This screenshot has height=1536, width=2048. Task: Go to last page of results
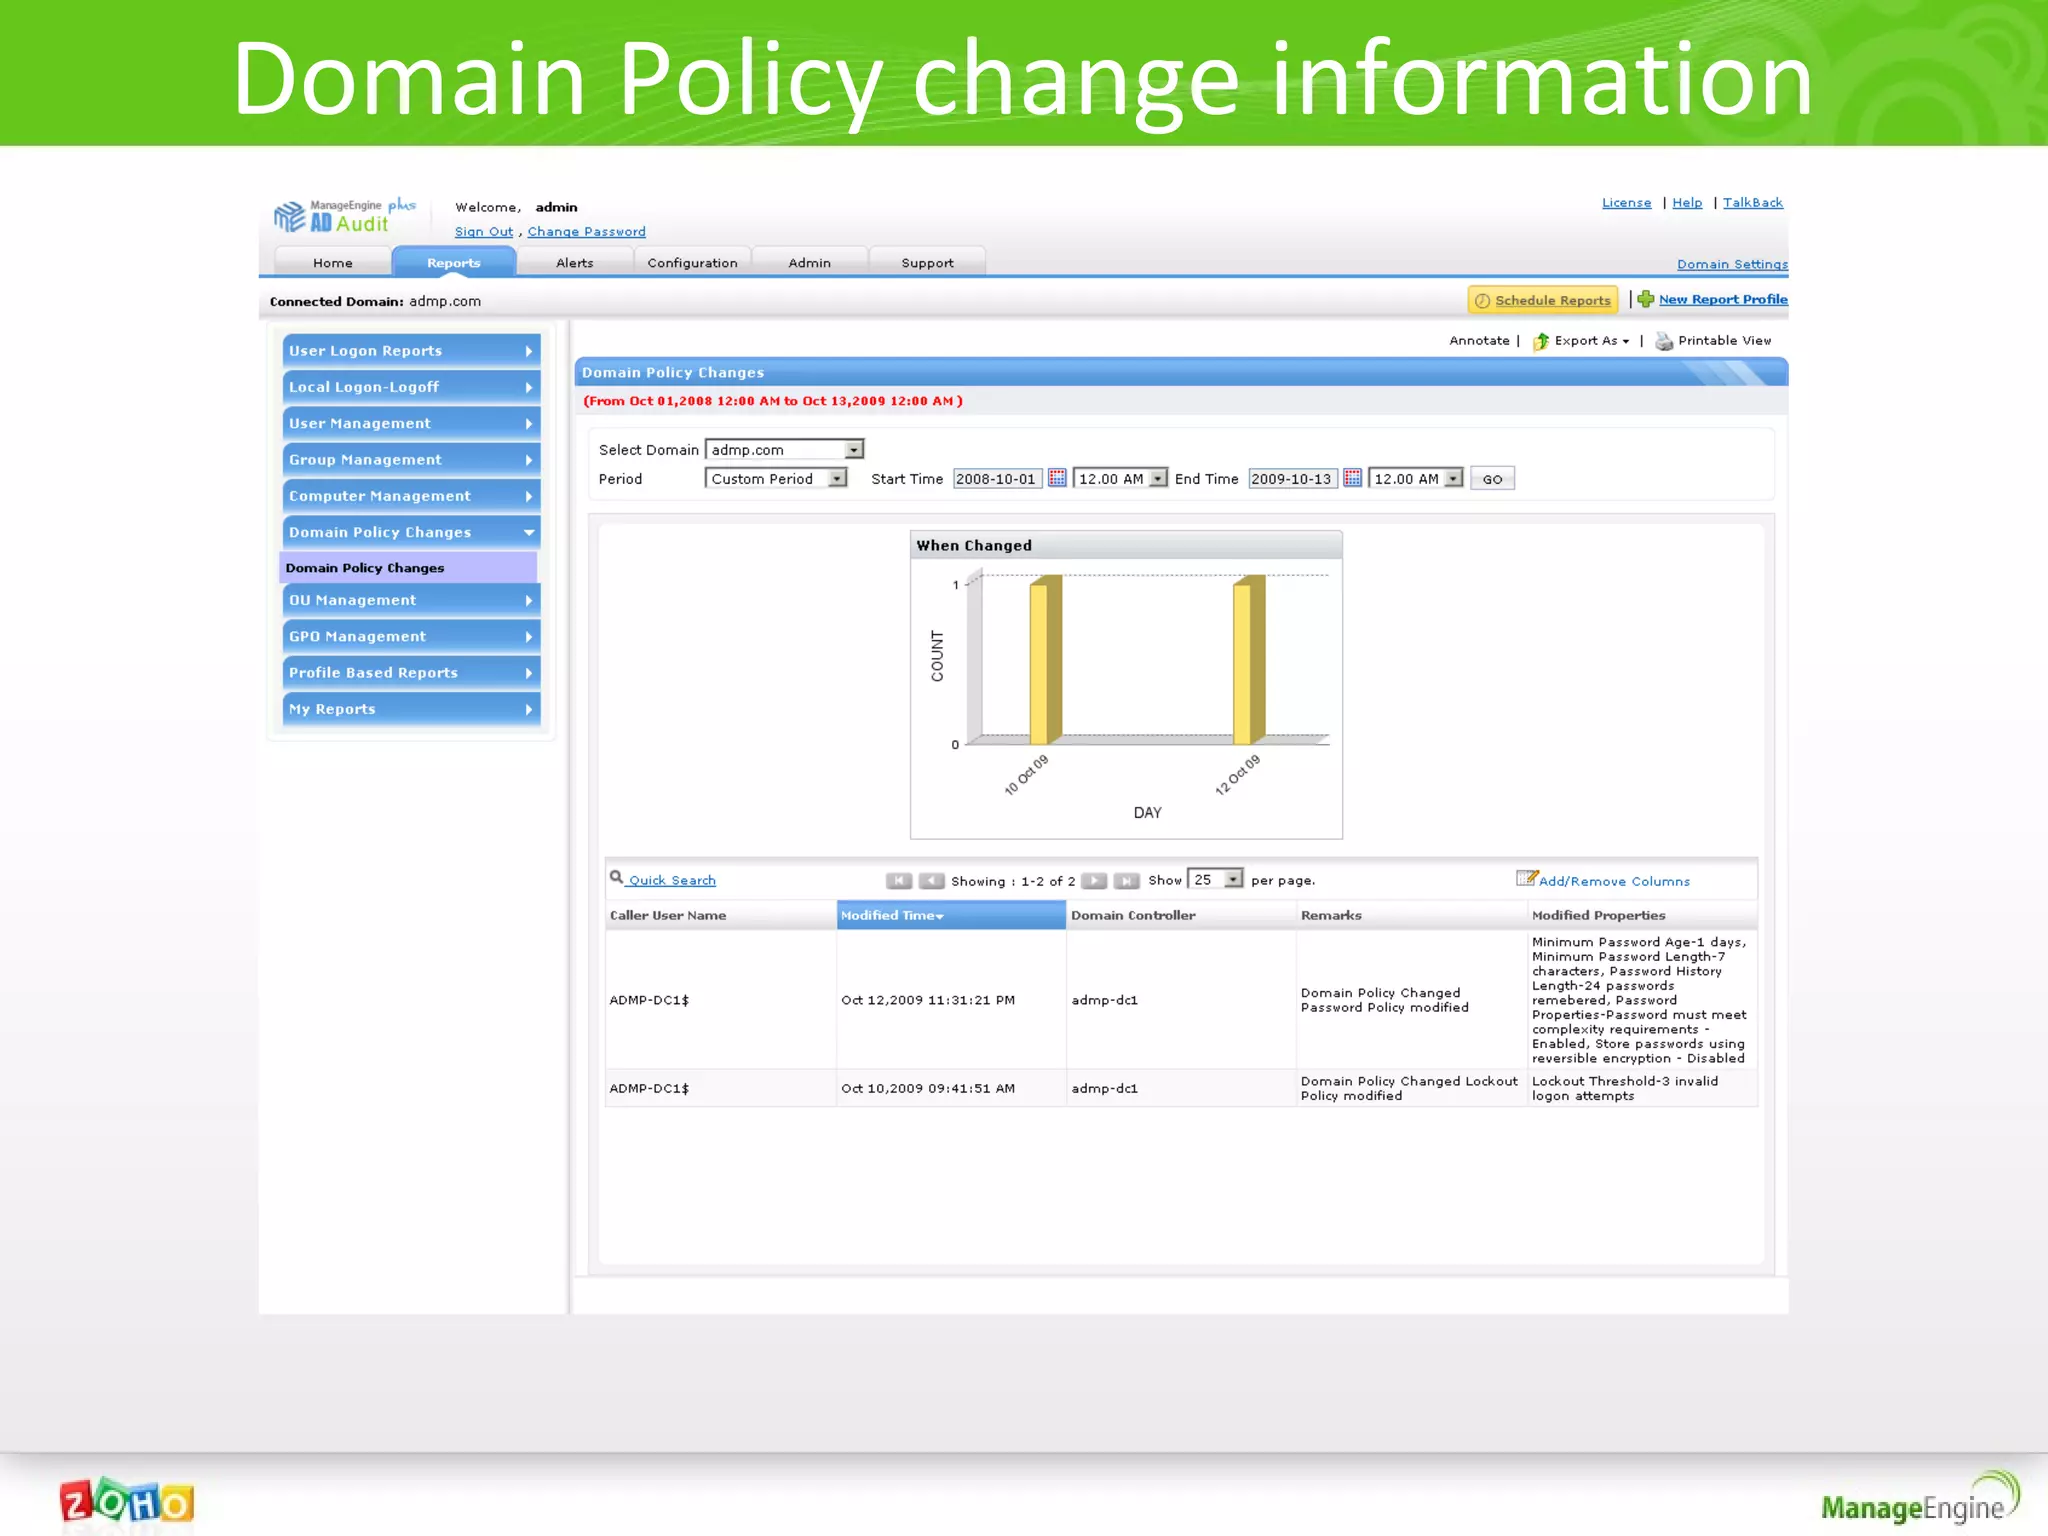(1127, 881)
